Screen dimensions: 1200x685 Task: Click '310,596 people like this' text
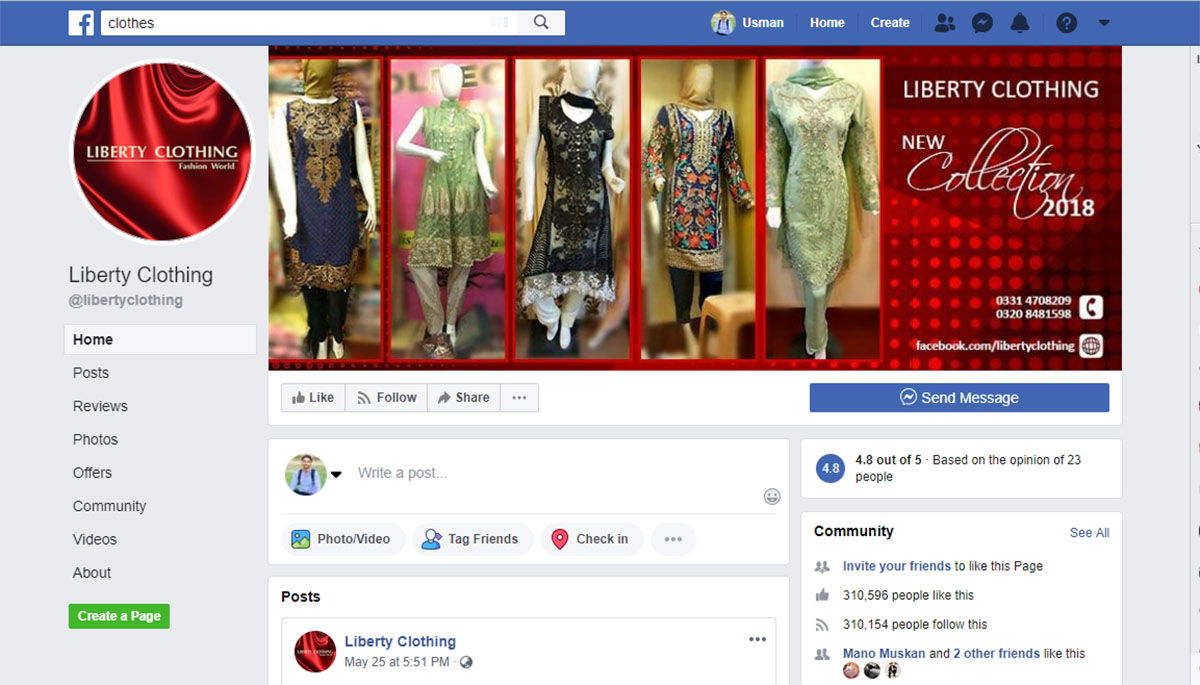(908, 595)
